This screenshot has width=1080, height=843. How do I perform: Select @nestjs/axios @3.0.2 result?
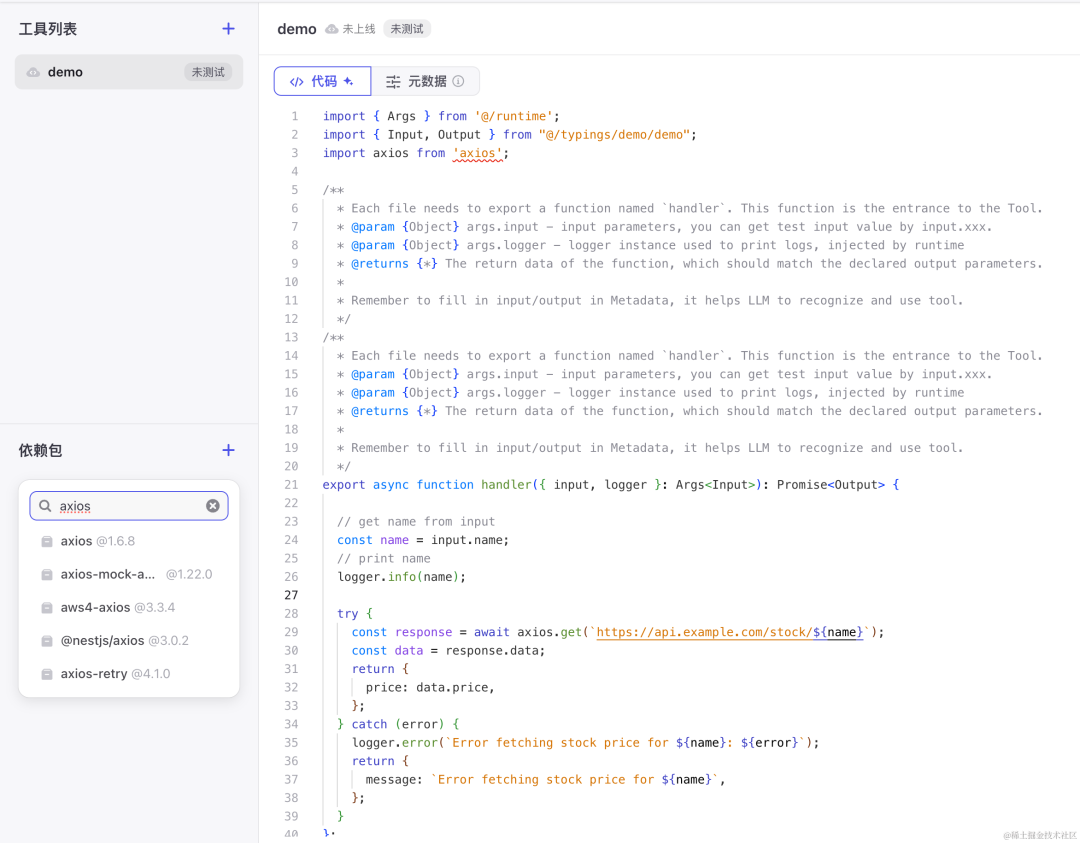pos(129,641)
